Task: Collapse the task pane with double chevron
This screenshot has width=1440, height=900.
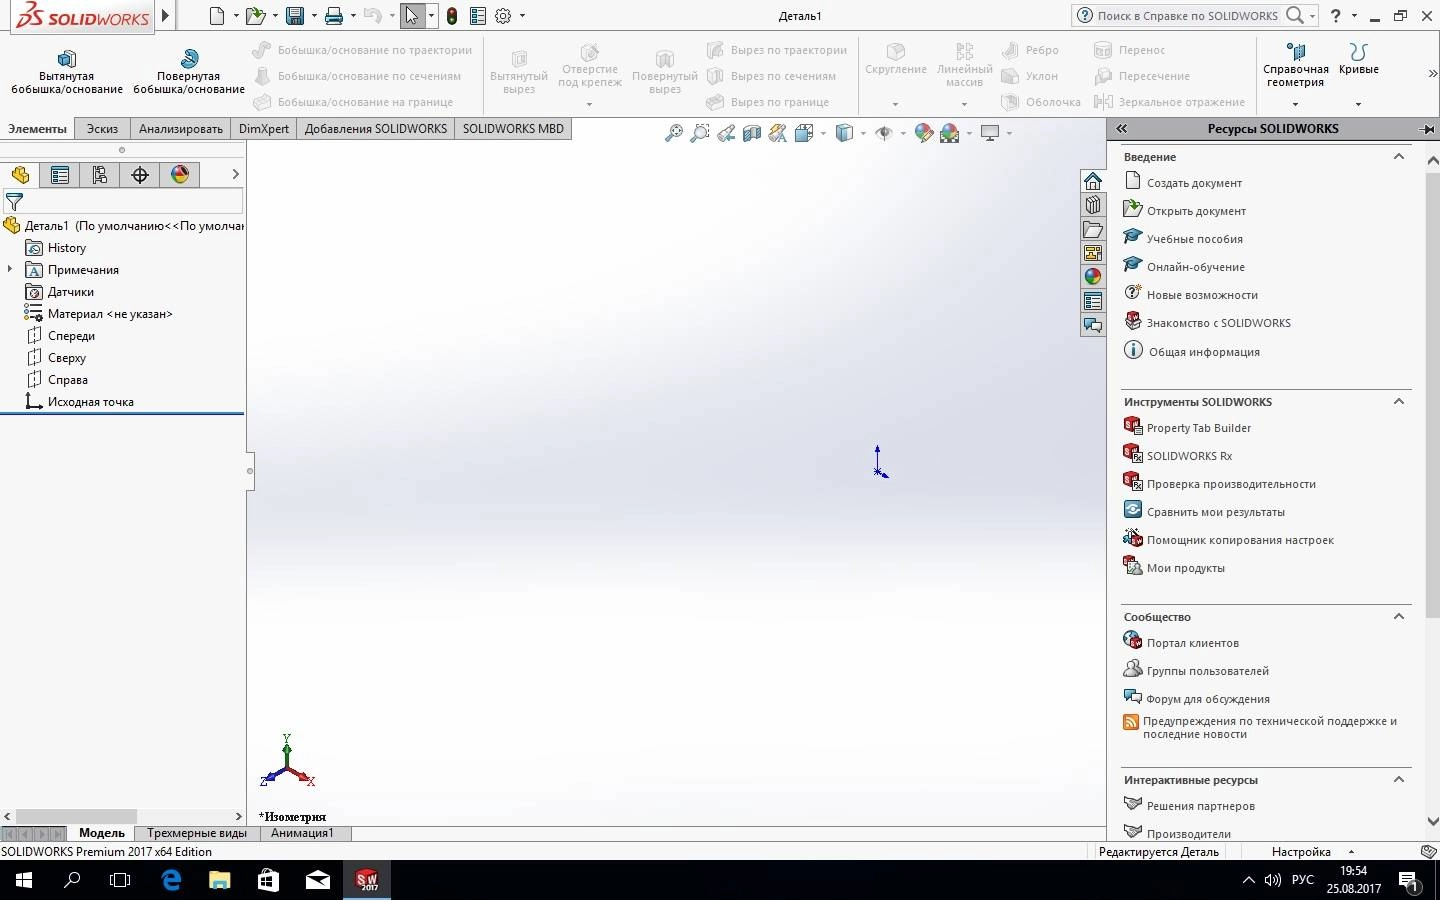Action: click(x=1122, y=129)
